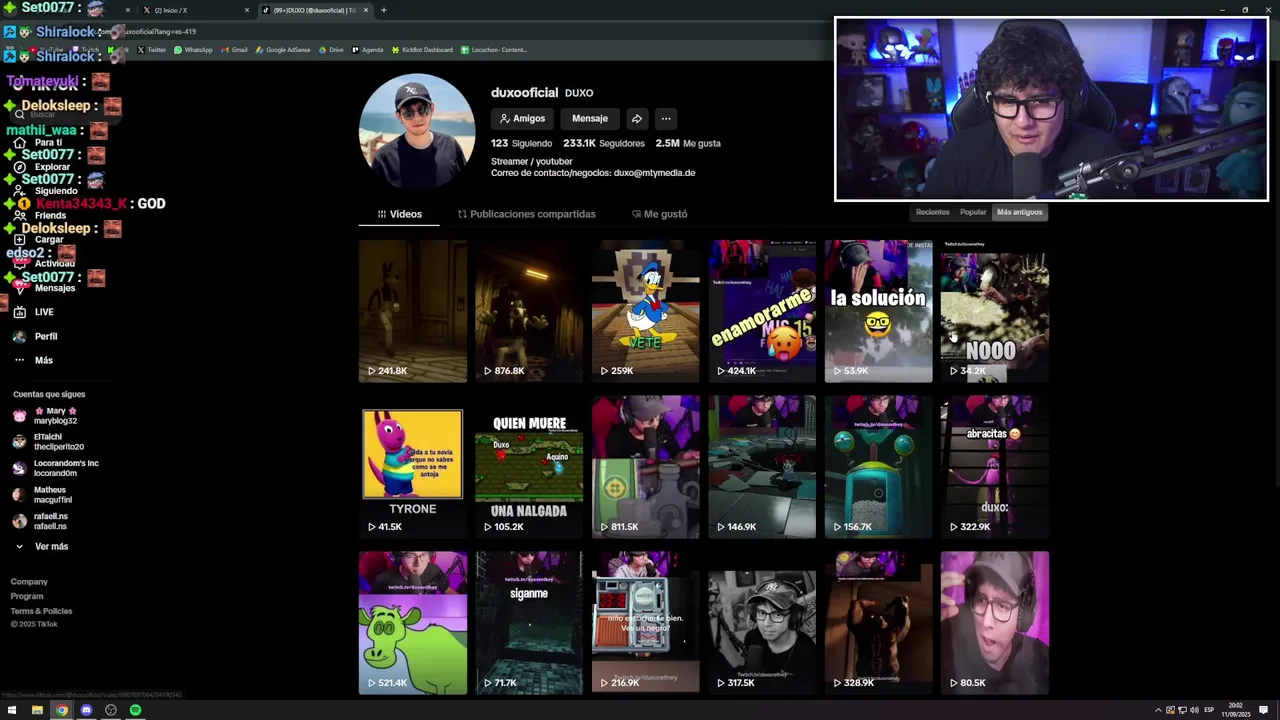Screen dimensions: 1280x720
Task: Expand Ver más followed accounts list
Action: click(x=42, y=546)
